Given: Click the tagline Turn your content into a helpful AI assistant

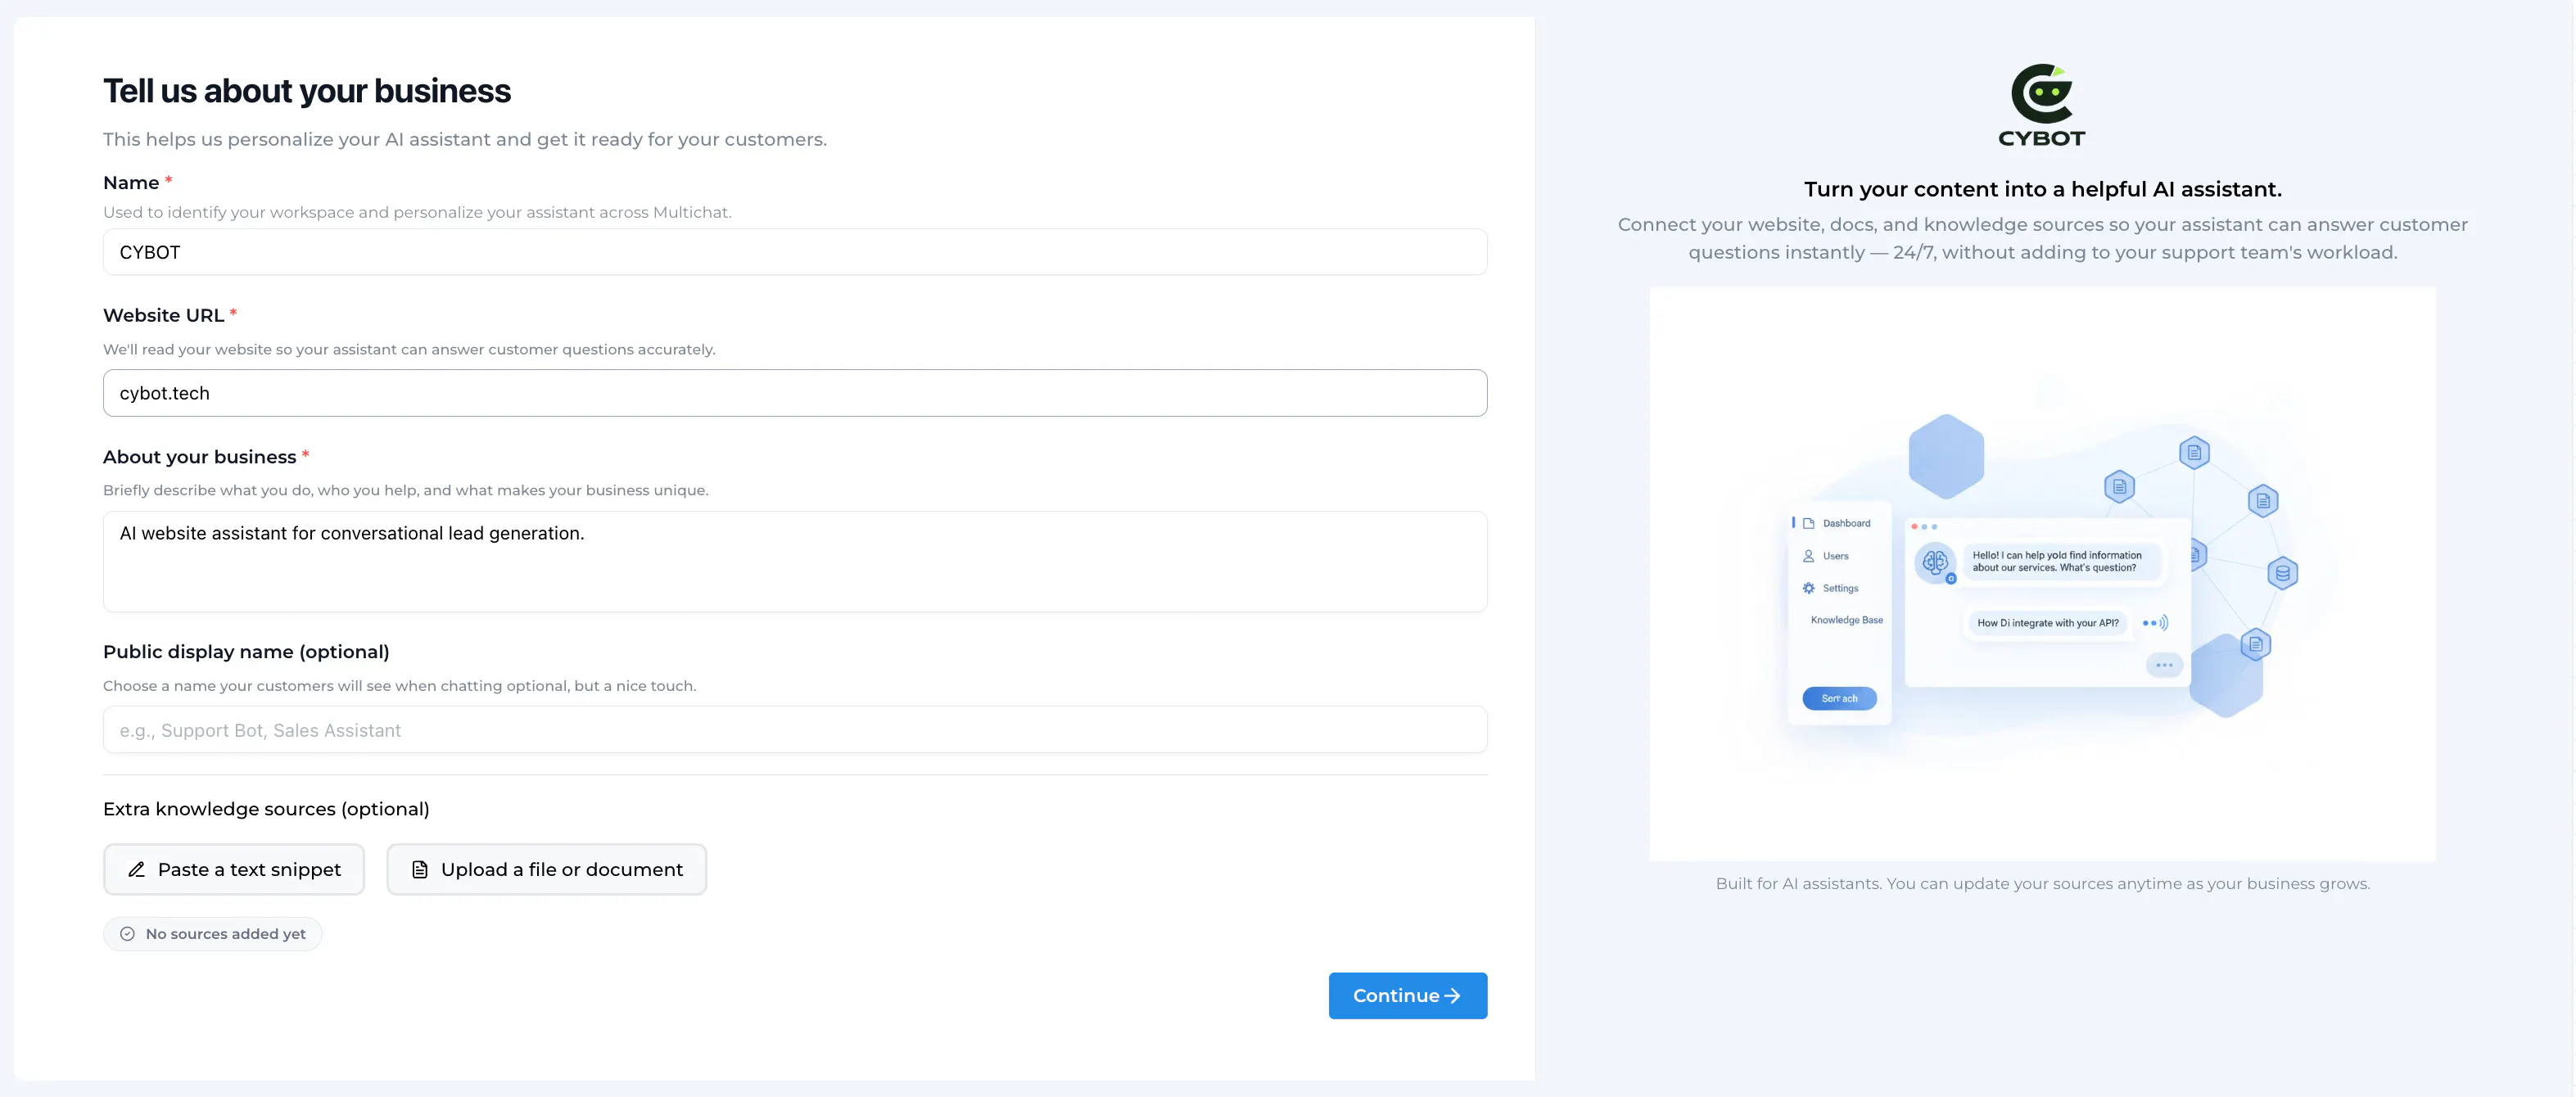Looking at the screenshot, I should point(2043,189).
